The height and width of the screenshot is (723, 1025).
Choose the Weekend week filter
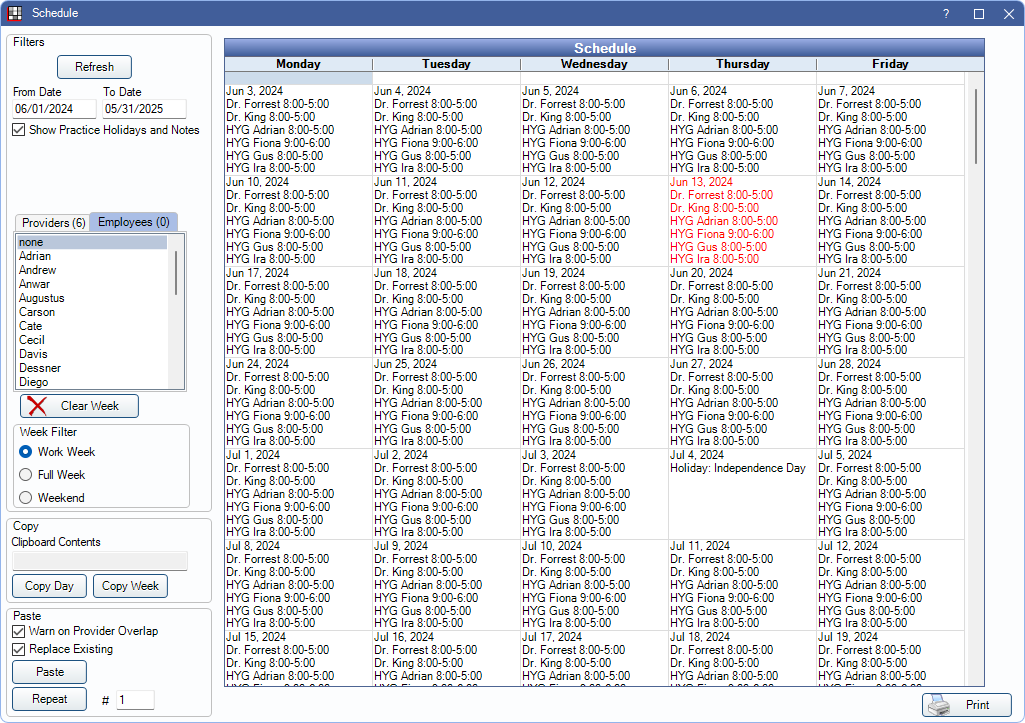(26, 498)
